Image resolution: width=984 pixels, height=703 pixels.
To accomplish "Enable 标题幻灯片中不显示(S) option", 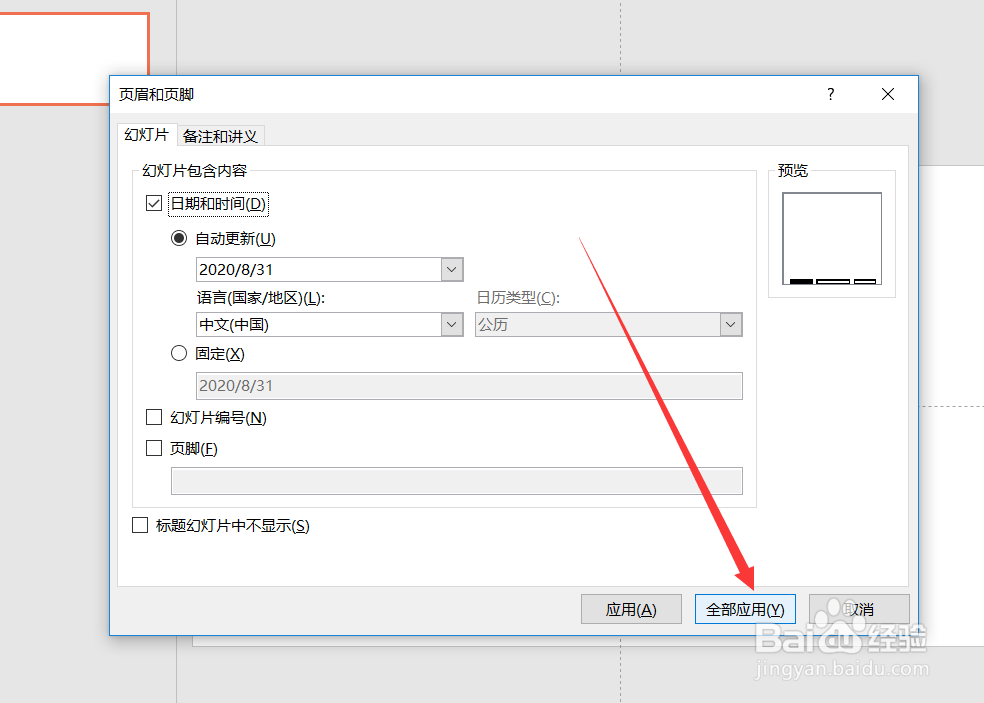I will (x=140, y=525).
